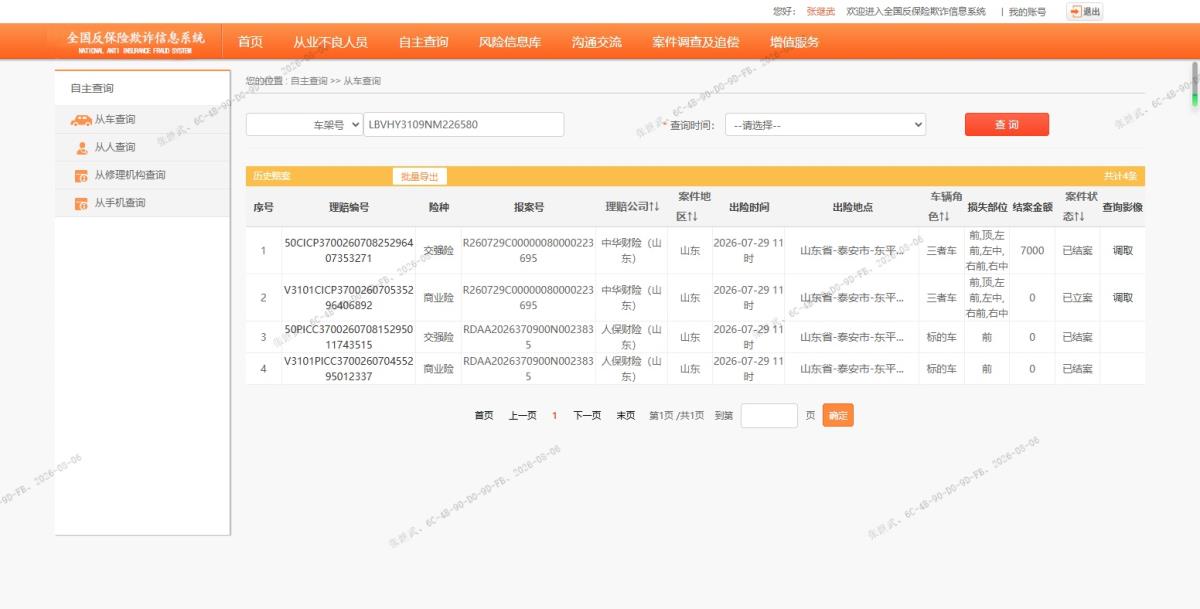Open the 首页 menu
This screenshot has height=609, width=1200.
(x=250, y=42)
